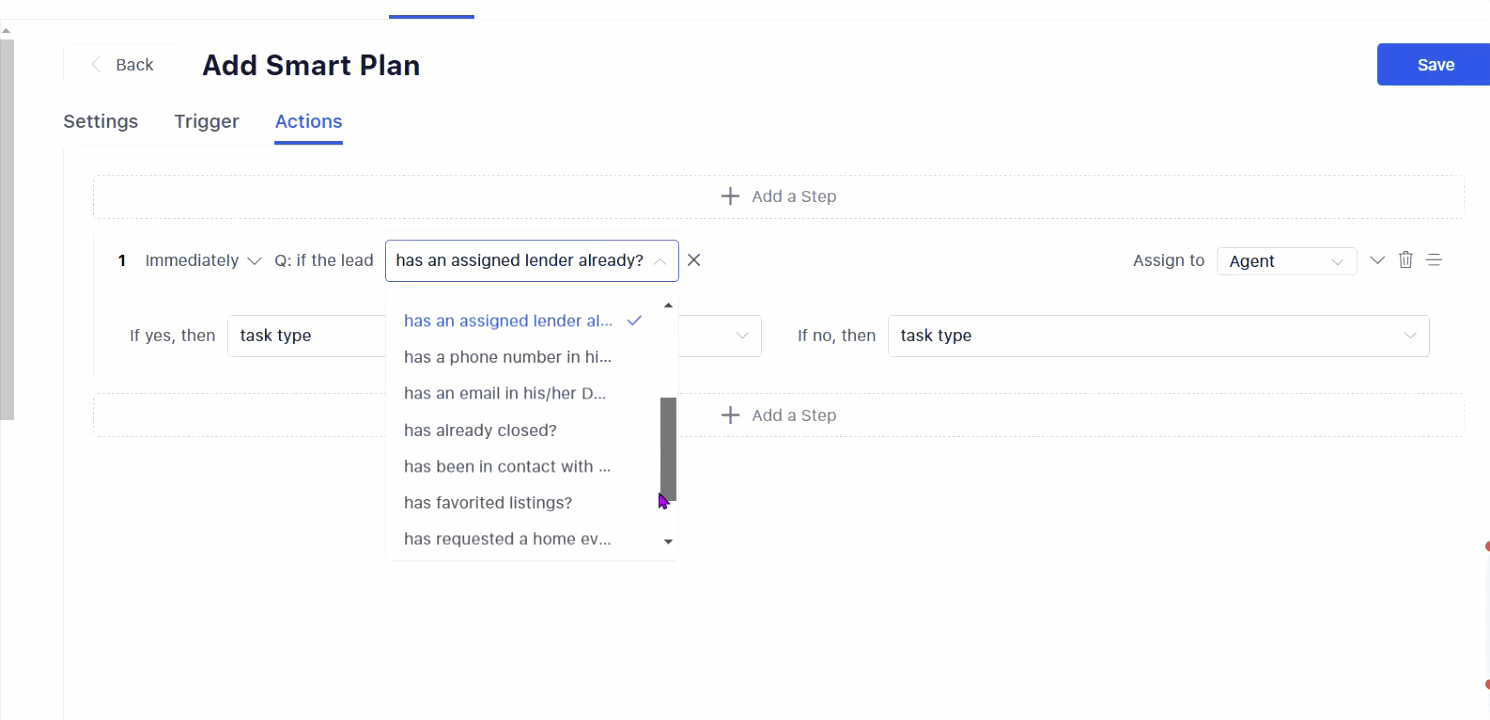Click the page's left scrollbar up arrow
This screenshot has width=1490, height=720.
point(6,30)
